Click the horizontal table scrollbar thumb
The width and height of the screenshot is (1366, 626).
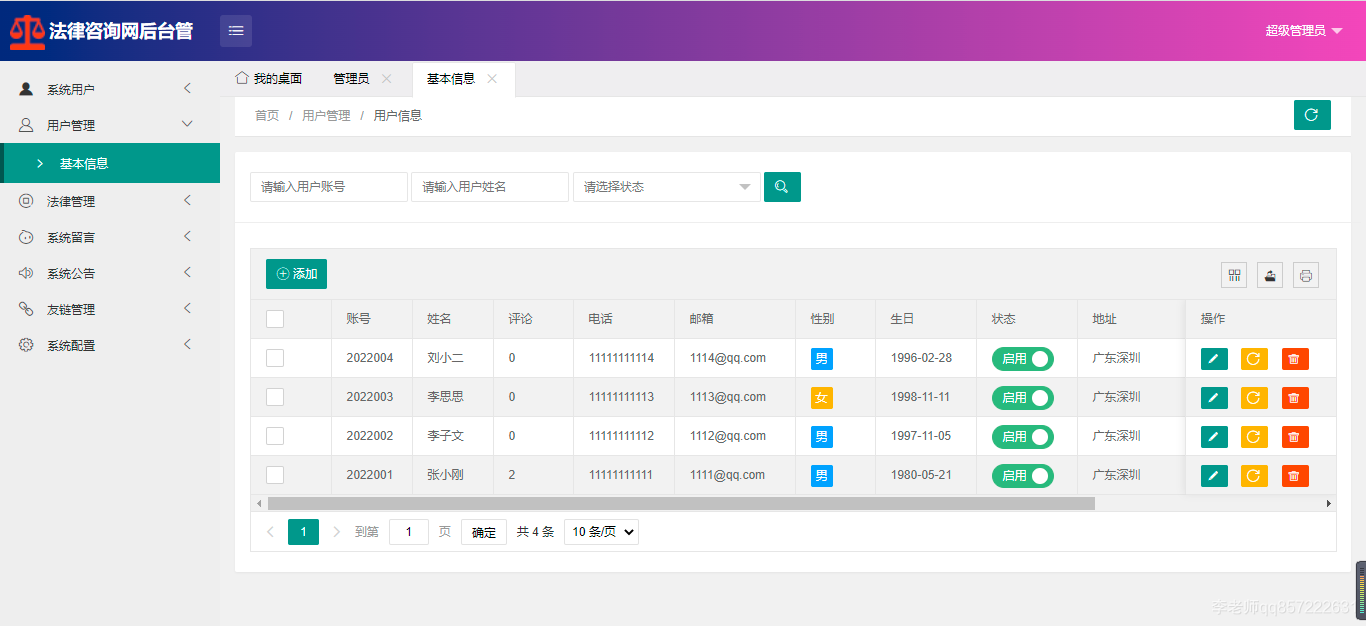click(x=681, y=503)
